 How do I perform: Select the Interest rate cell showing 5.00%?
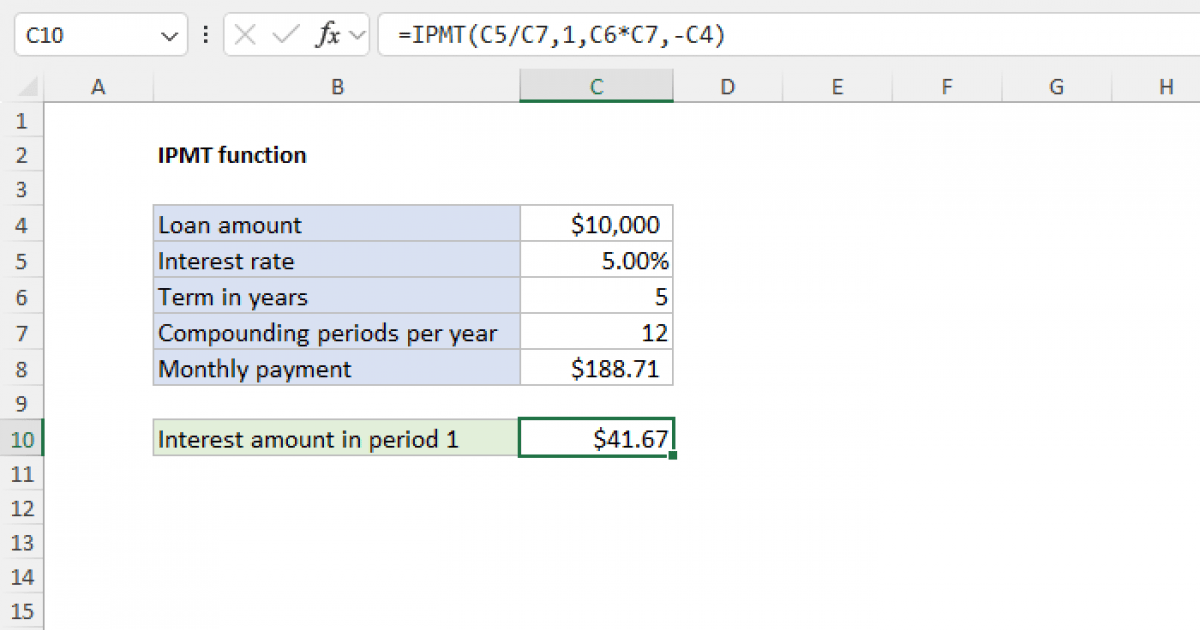coord(596,260)
